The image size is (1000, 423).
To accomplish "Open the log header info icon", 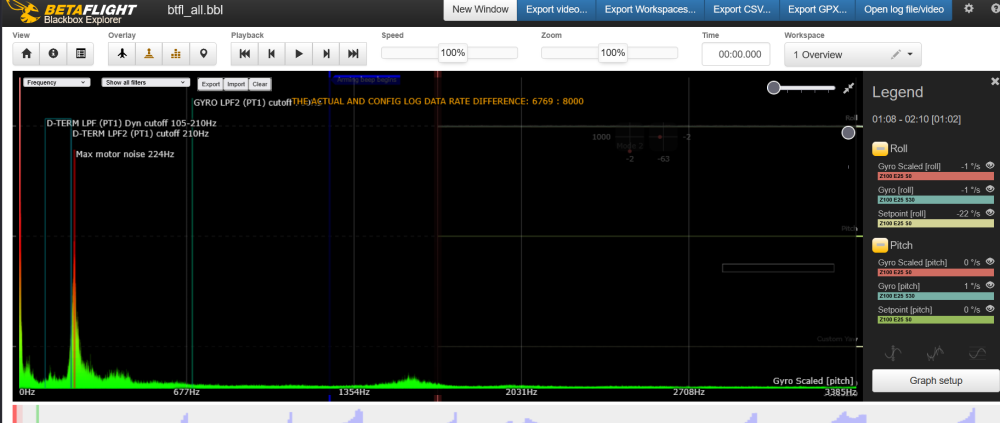I will 53,53.
